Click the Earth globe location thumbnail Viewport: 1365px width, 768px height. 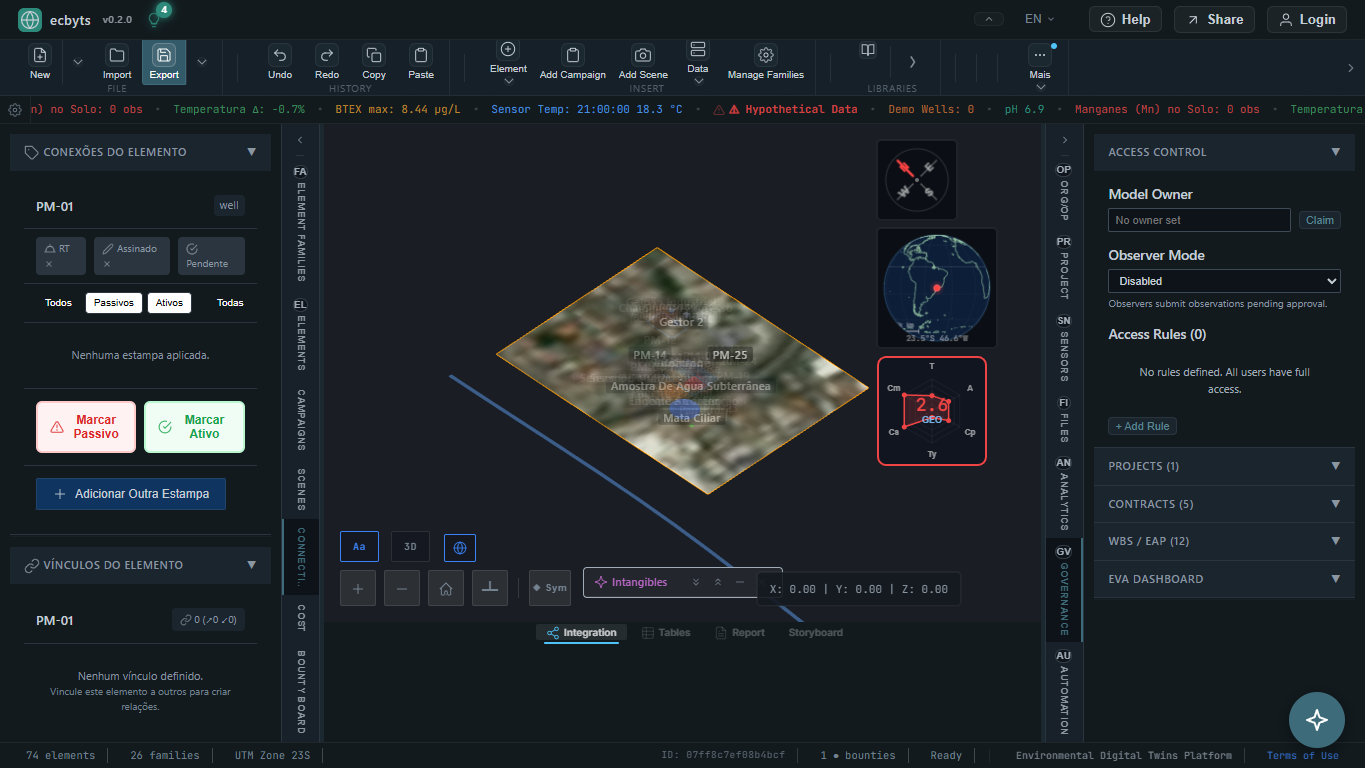(937, 288)
